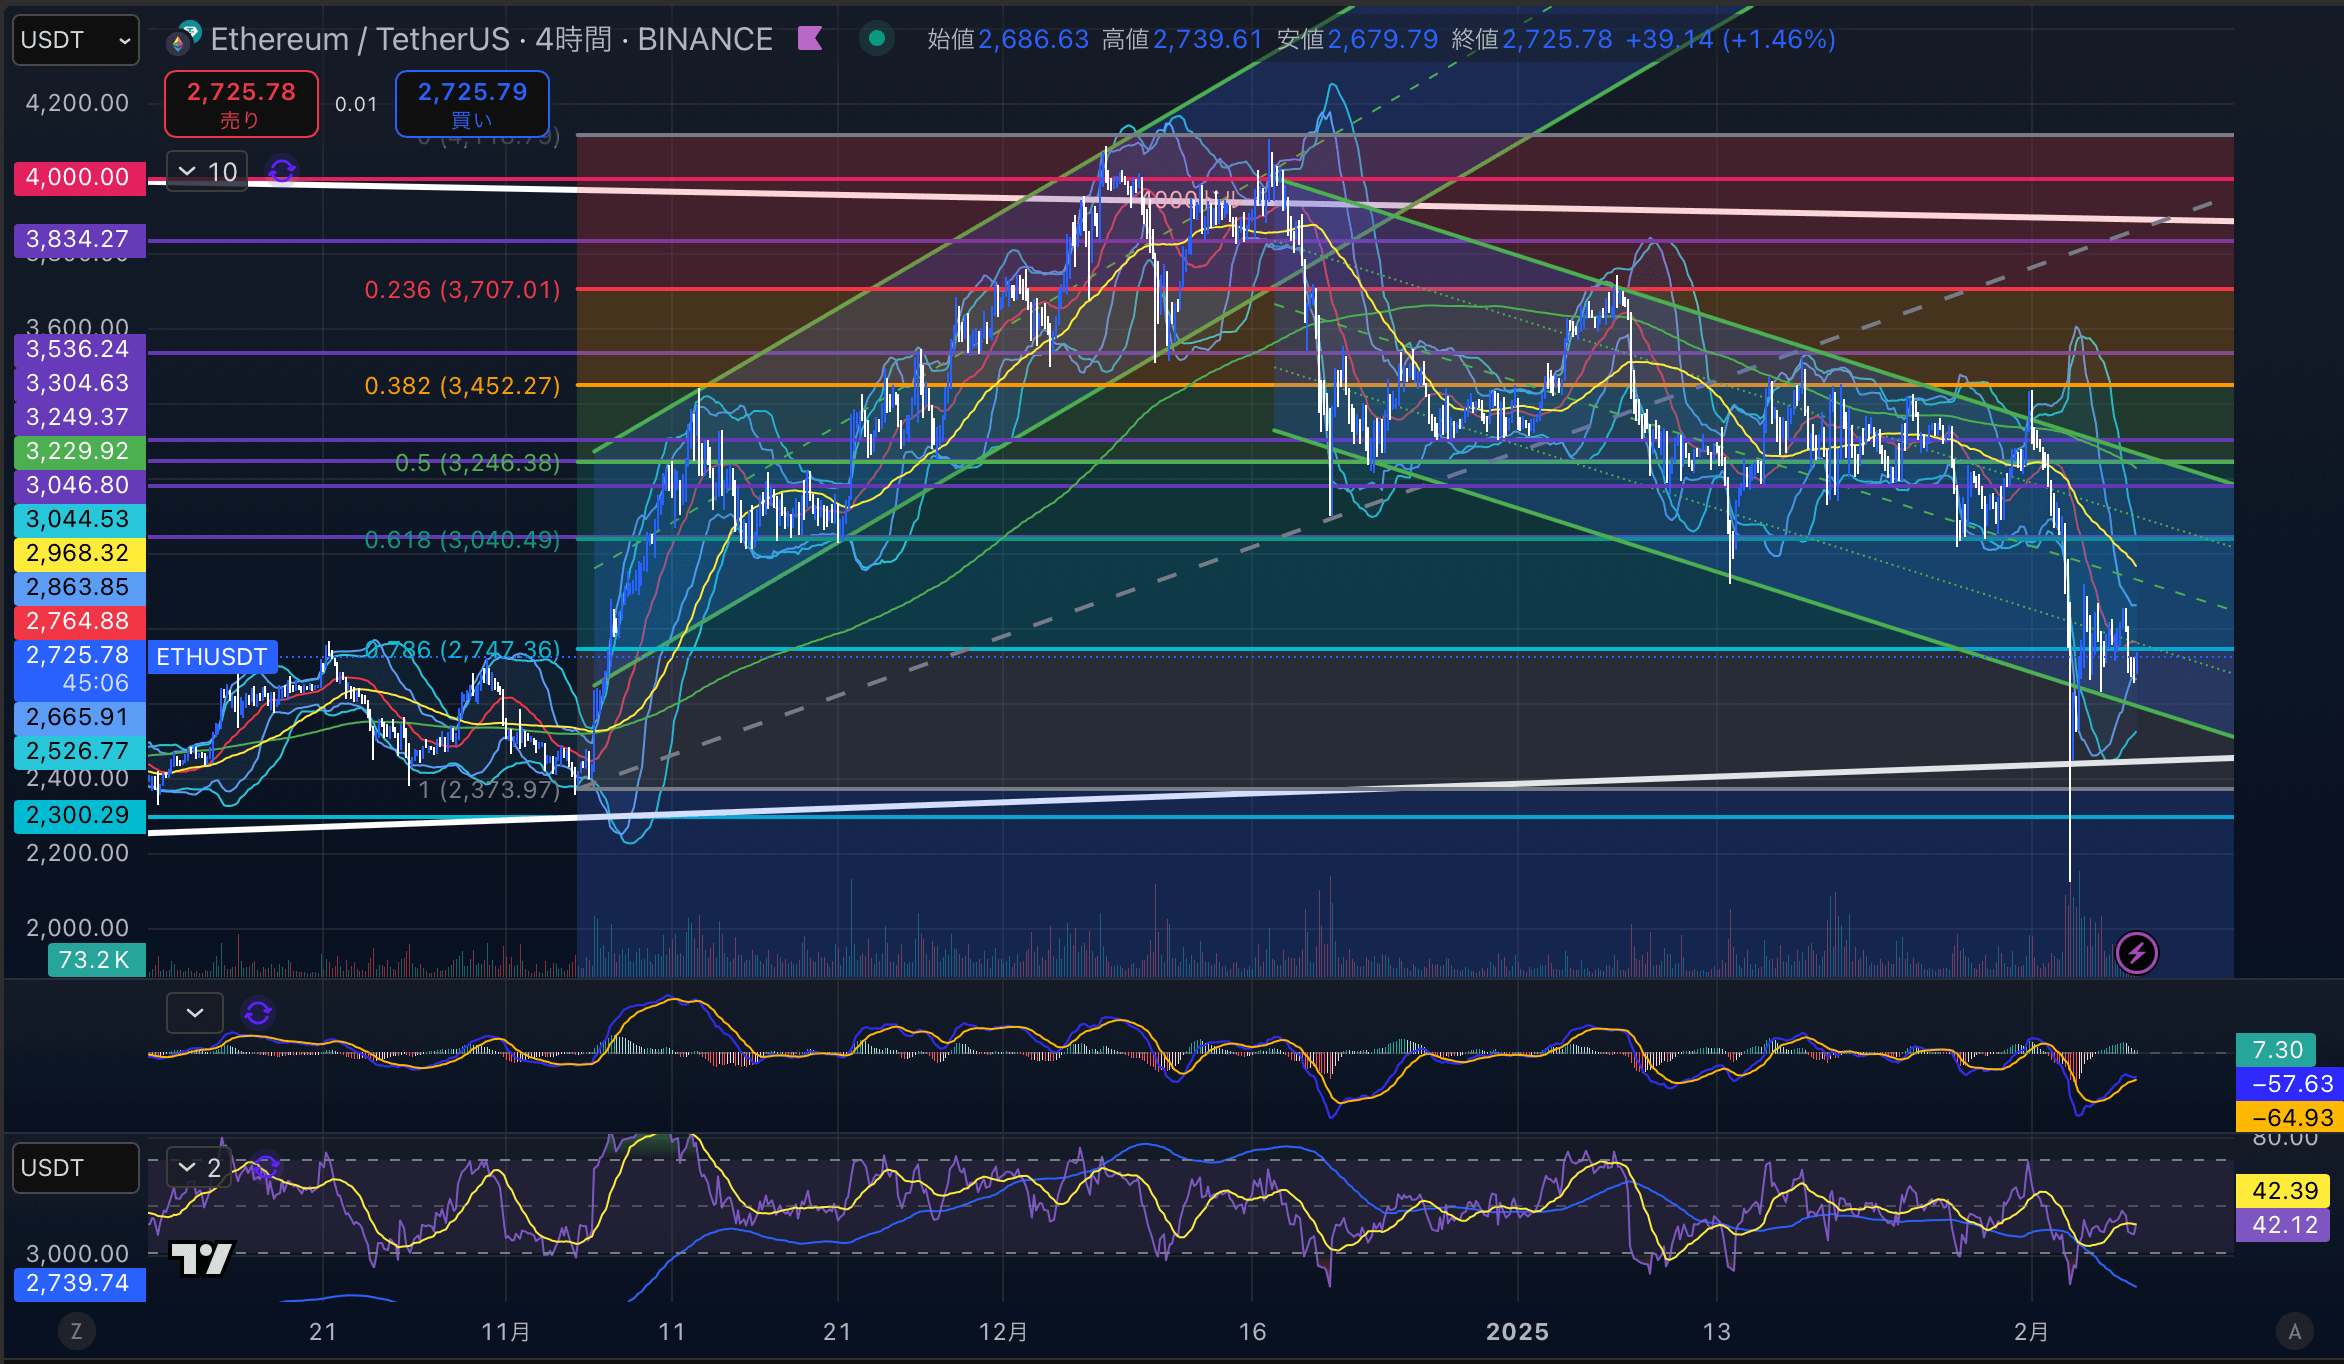2344x1364 pixels.
Task: Click the 2,739.74 blue label in RSI pane
Action: [x=79, y=1284]
